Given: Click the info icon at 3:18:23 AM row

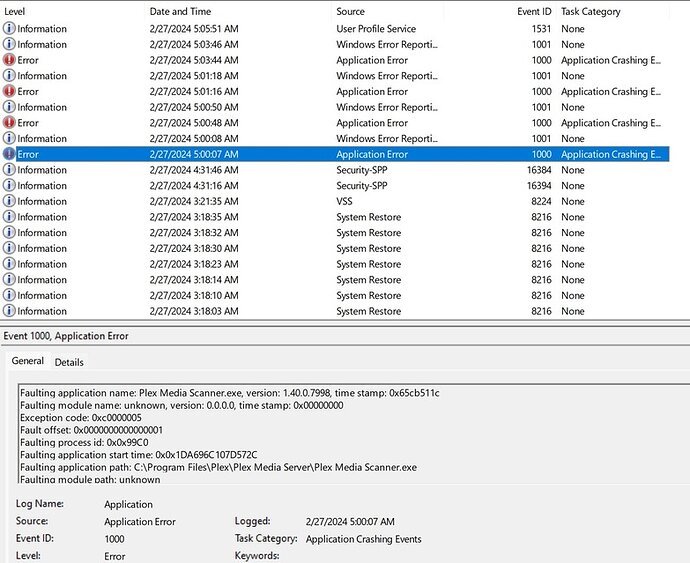Looking at the screenshot, I should [9, 264].
